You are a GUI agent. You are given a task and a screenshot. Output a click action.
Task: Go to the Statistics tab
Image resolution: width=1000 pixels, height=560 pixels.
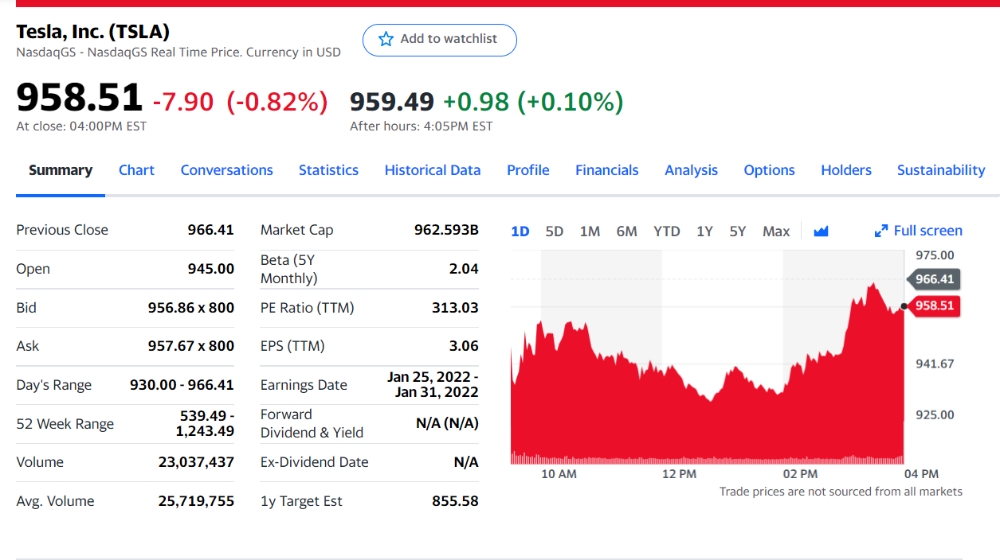328,170
